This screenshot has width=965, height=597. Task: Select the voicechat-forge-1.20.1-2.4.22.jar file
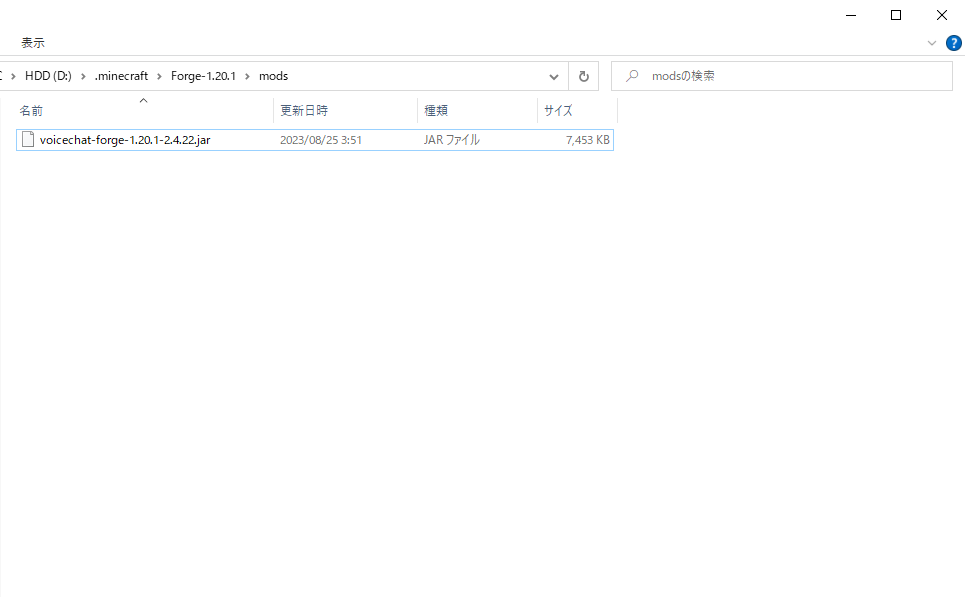point(125,140)
